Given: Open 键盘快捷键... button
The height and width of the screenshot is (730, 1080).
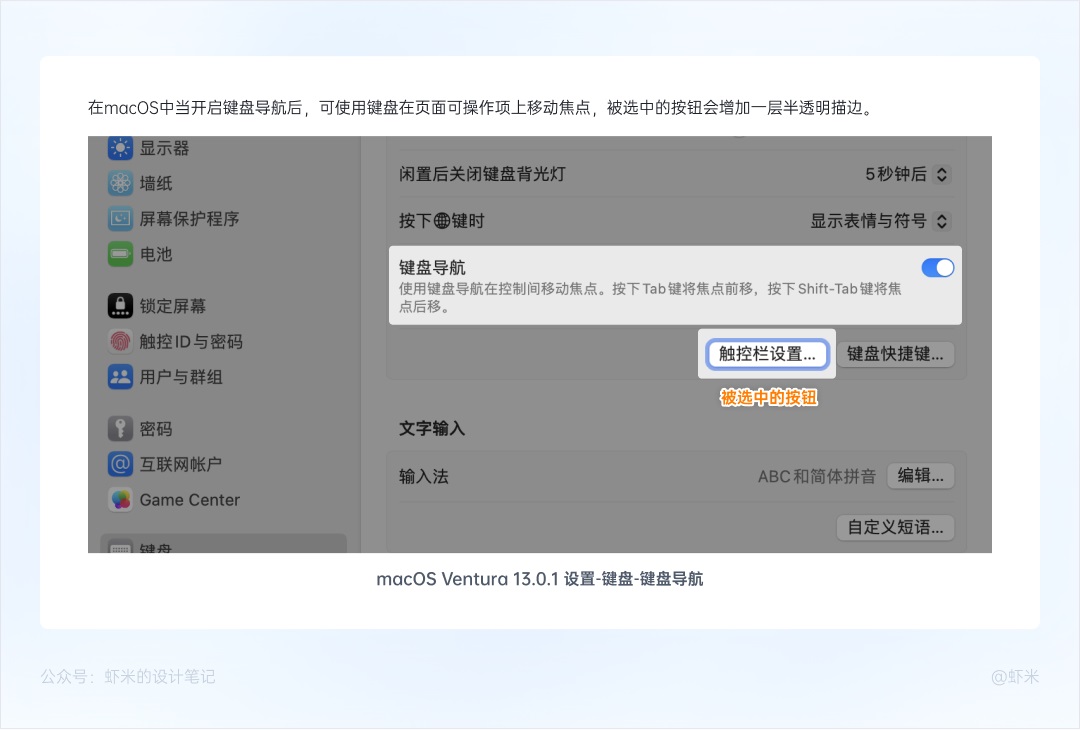Looking at the screenshot, I should tap(895, 354).
